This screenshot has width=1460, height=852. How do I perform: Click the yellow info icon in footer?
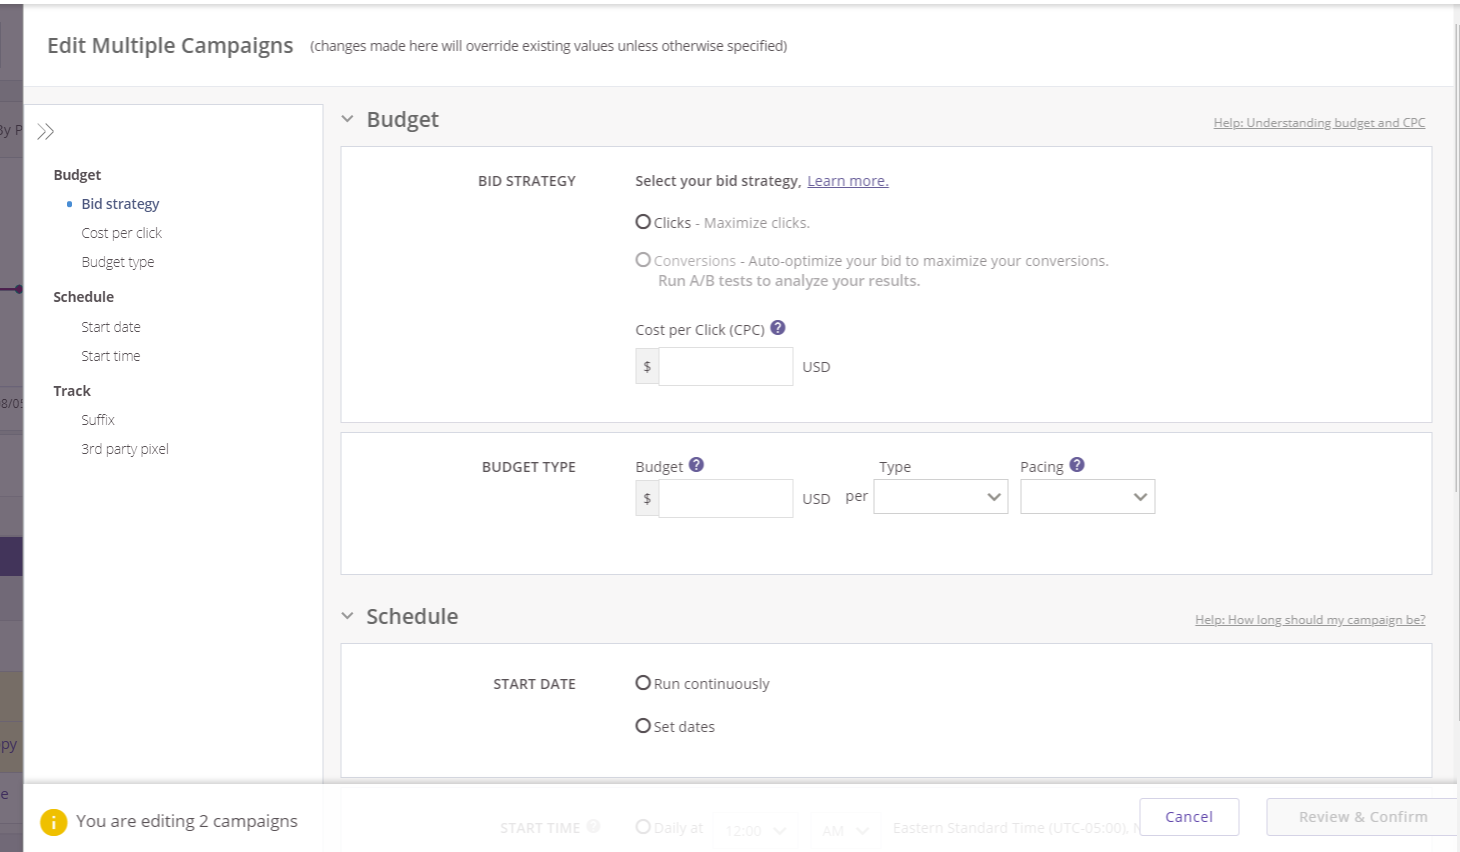coord(53,822)
